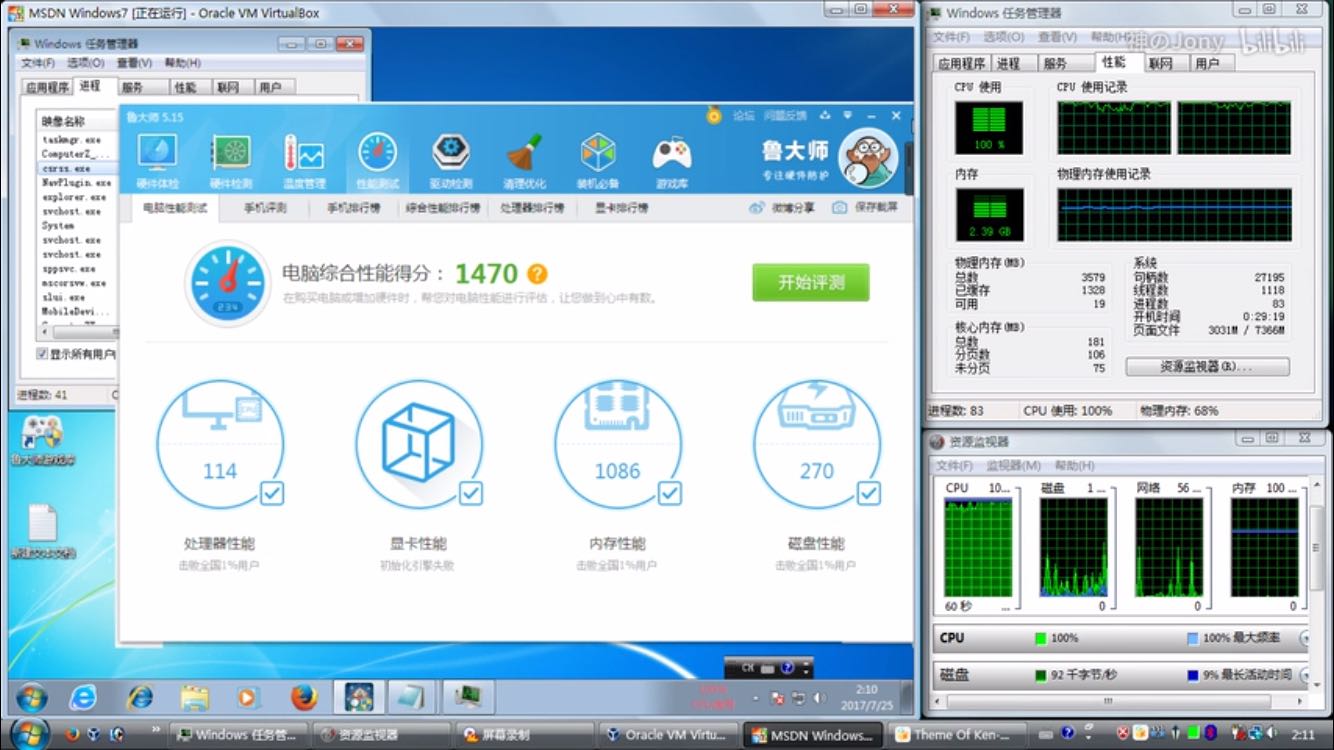
Task: Open Firefox in guest taskbar
Action: tap(304, 697)
